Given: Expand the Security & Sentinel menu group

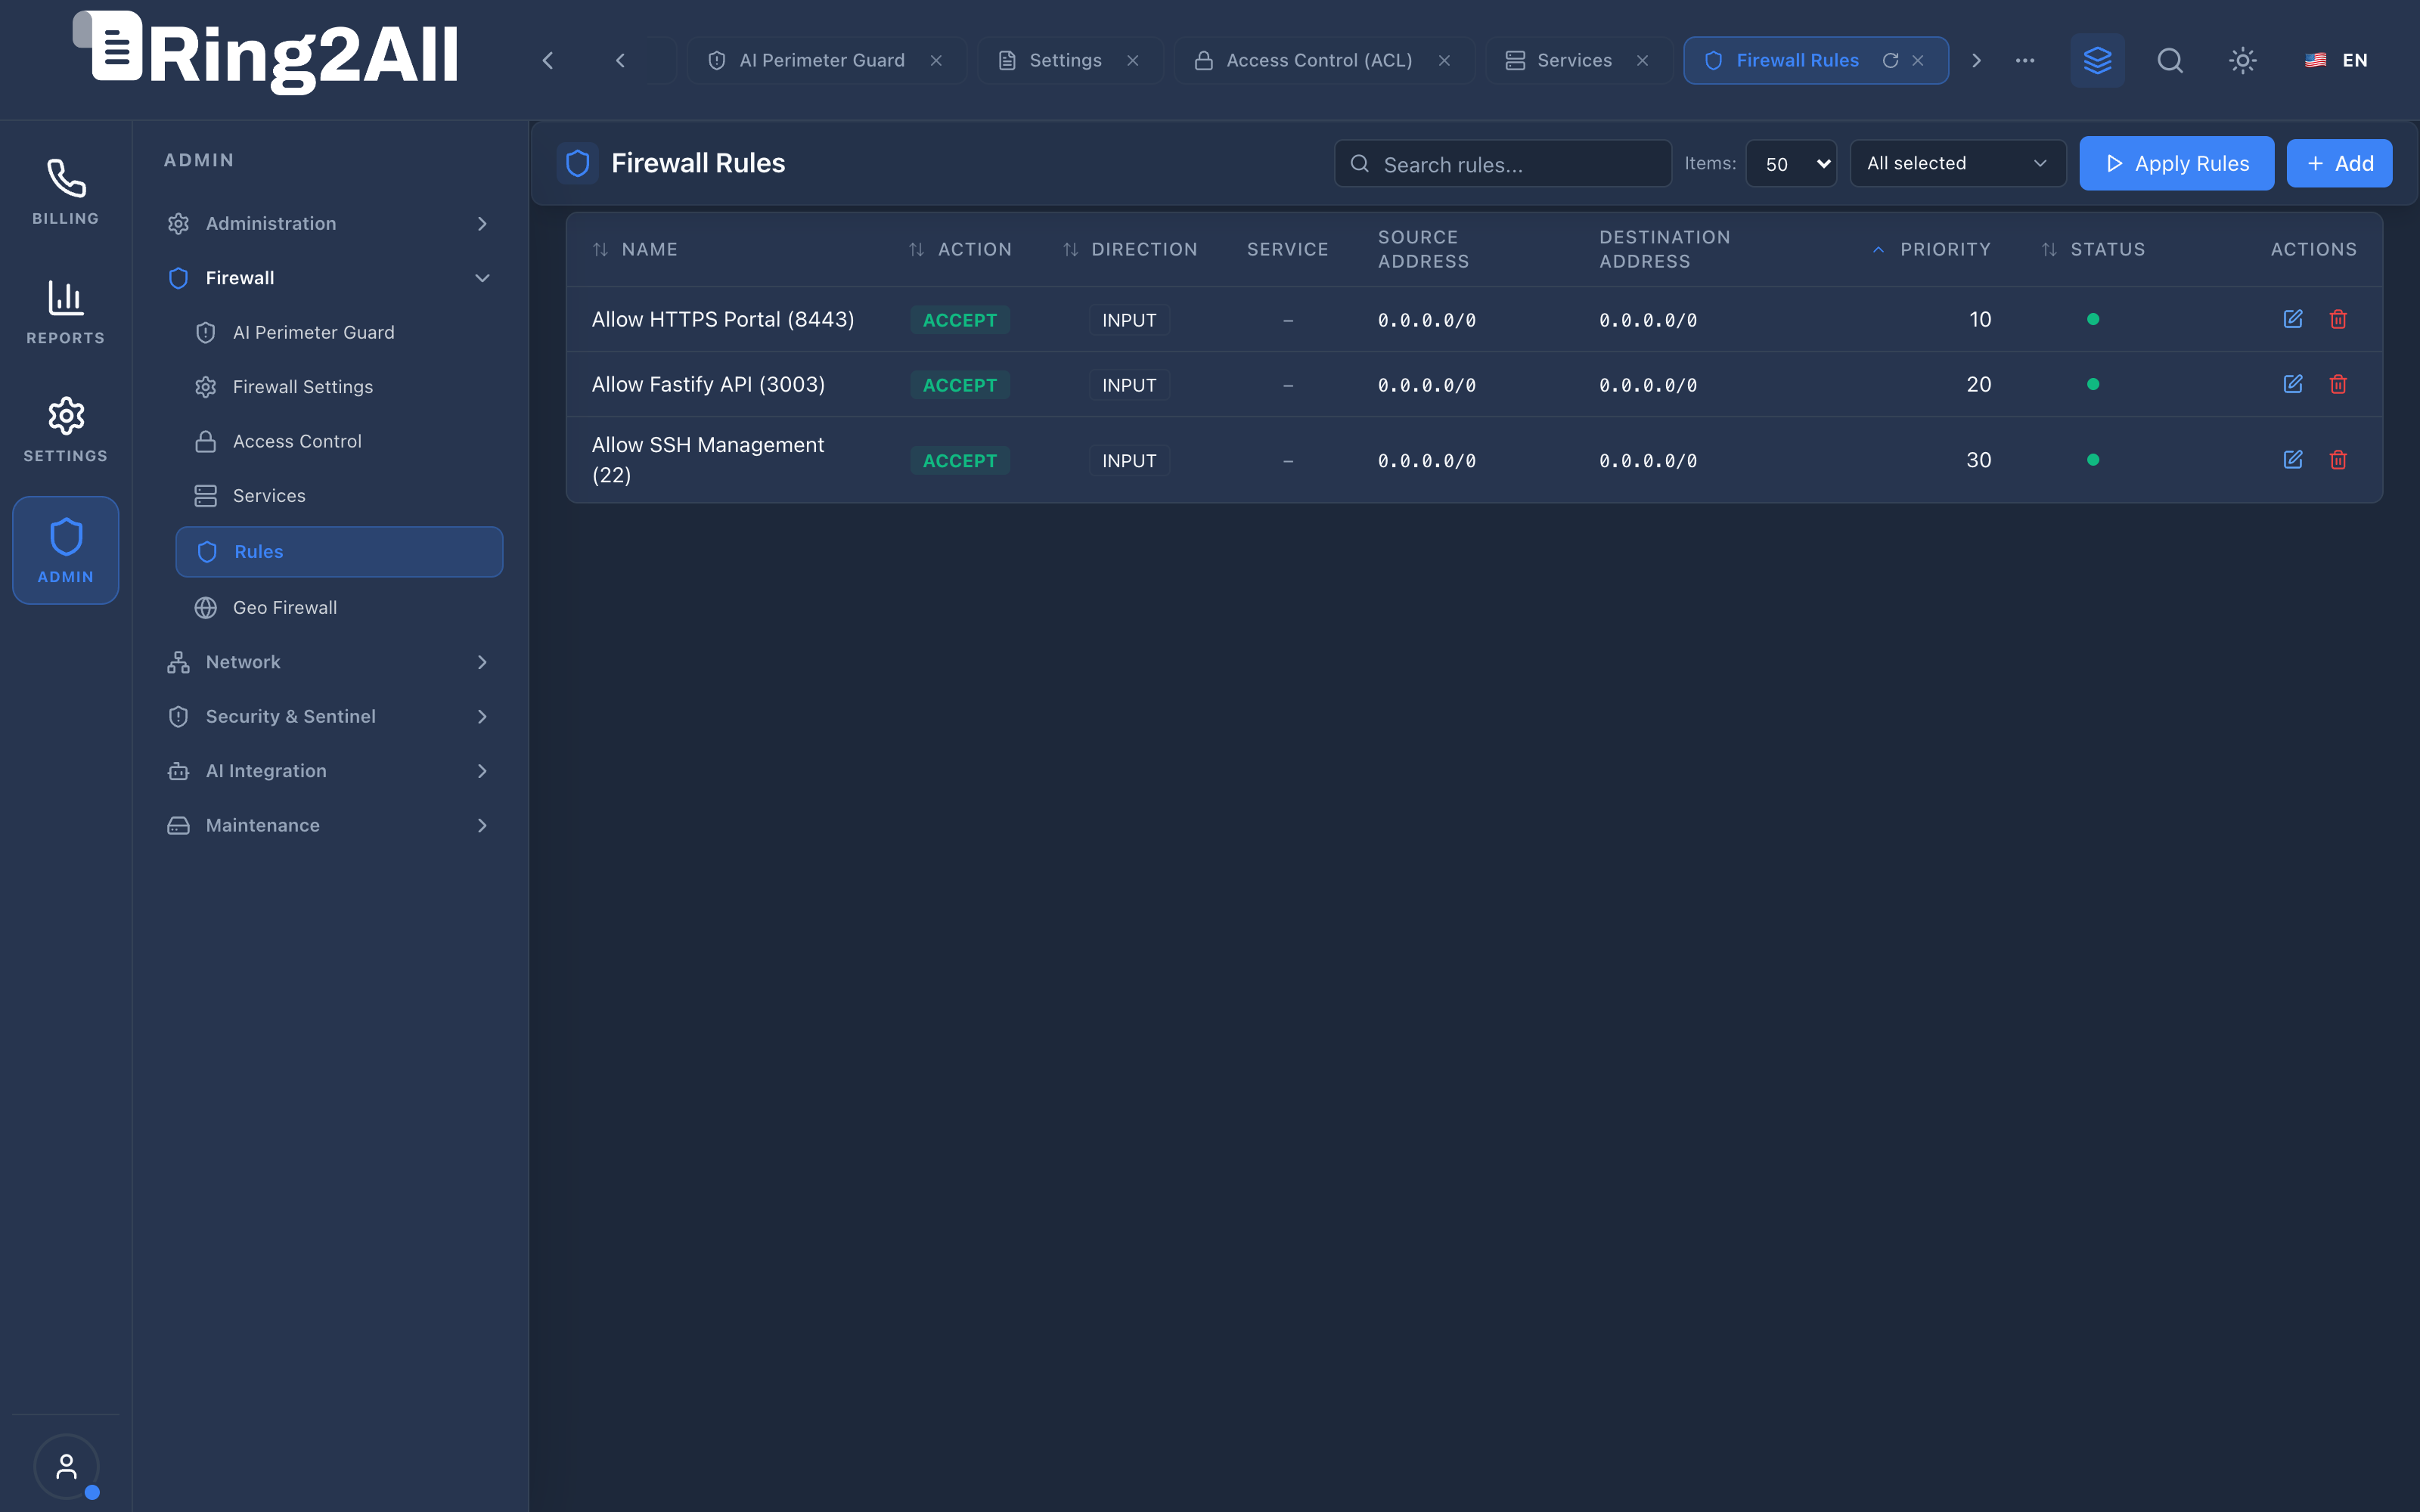Looking at the screenshot, I should click(x=330, y=716).
